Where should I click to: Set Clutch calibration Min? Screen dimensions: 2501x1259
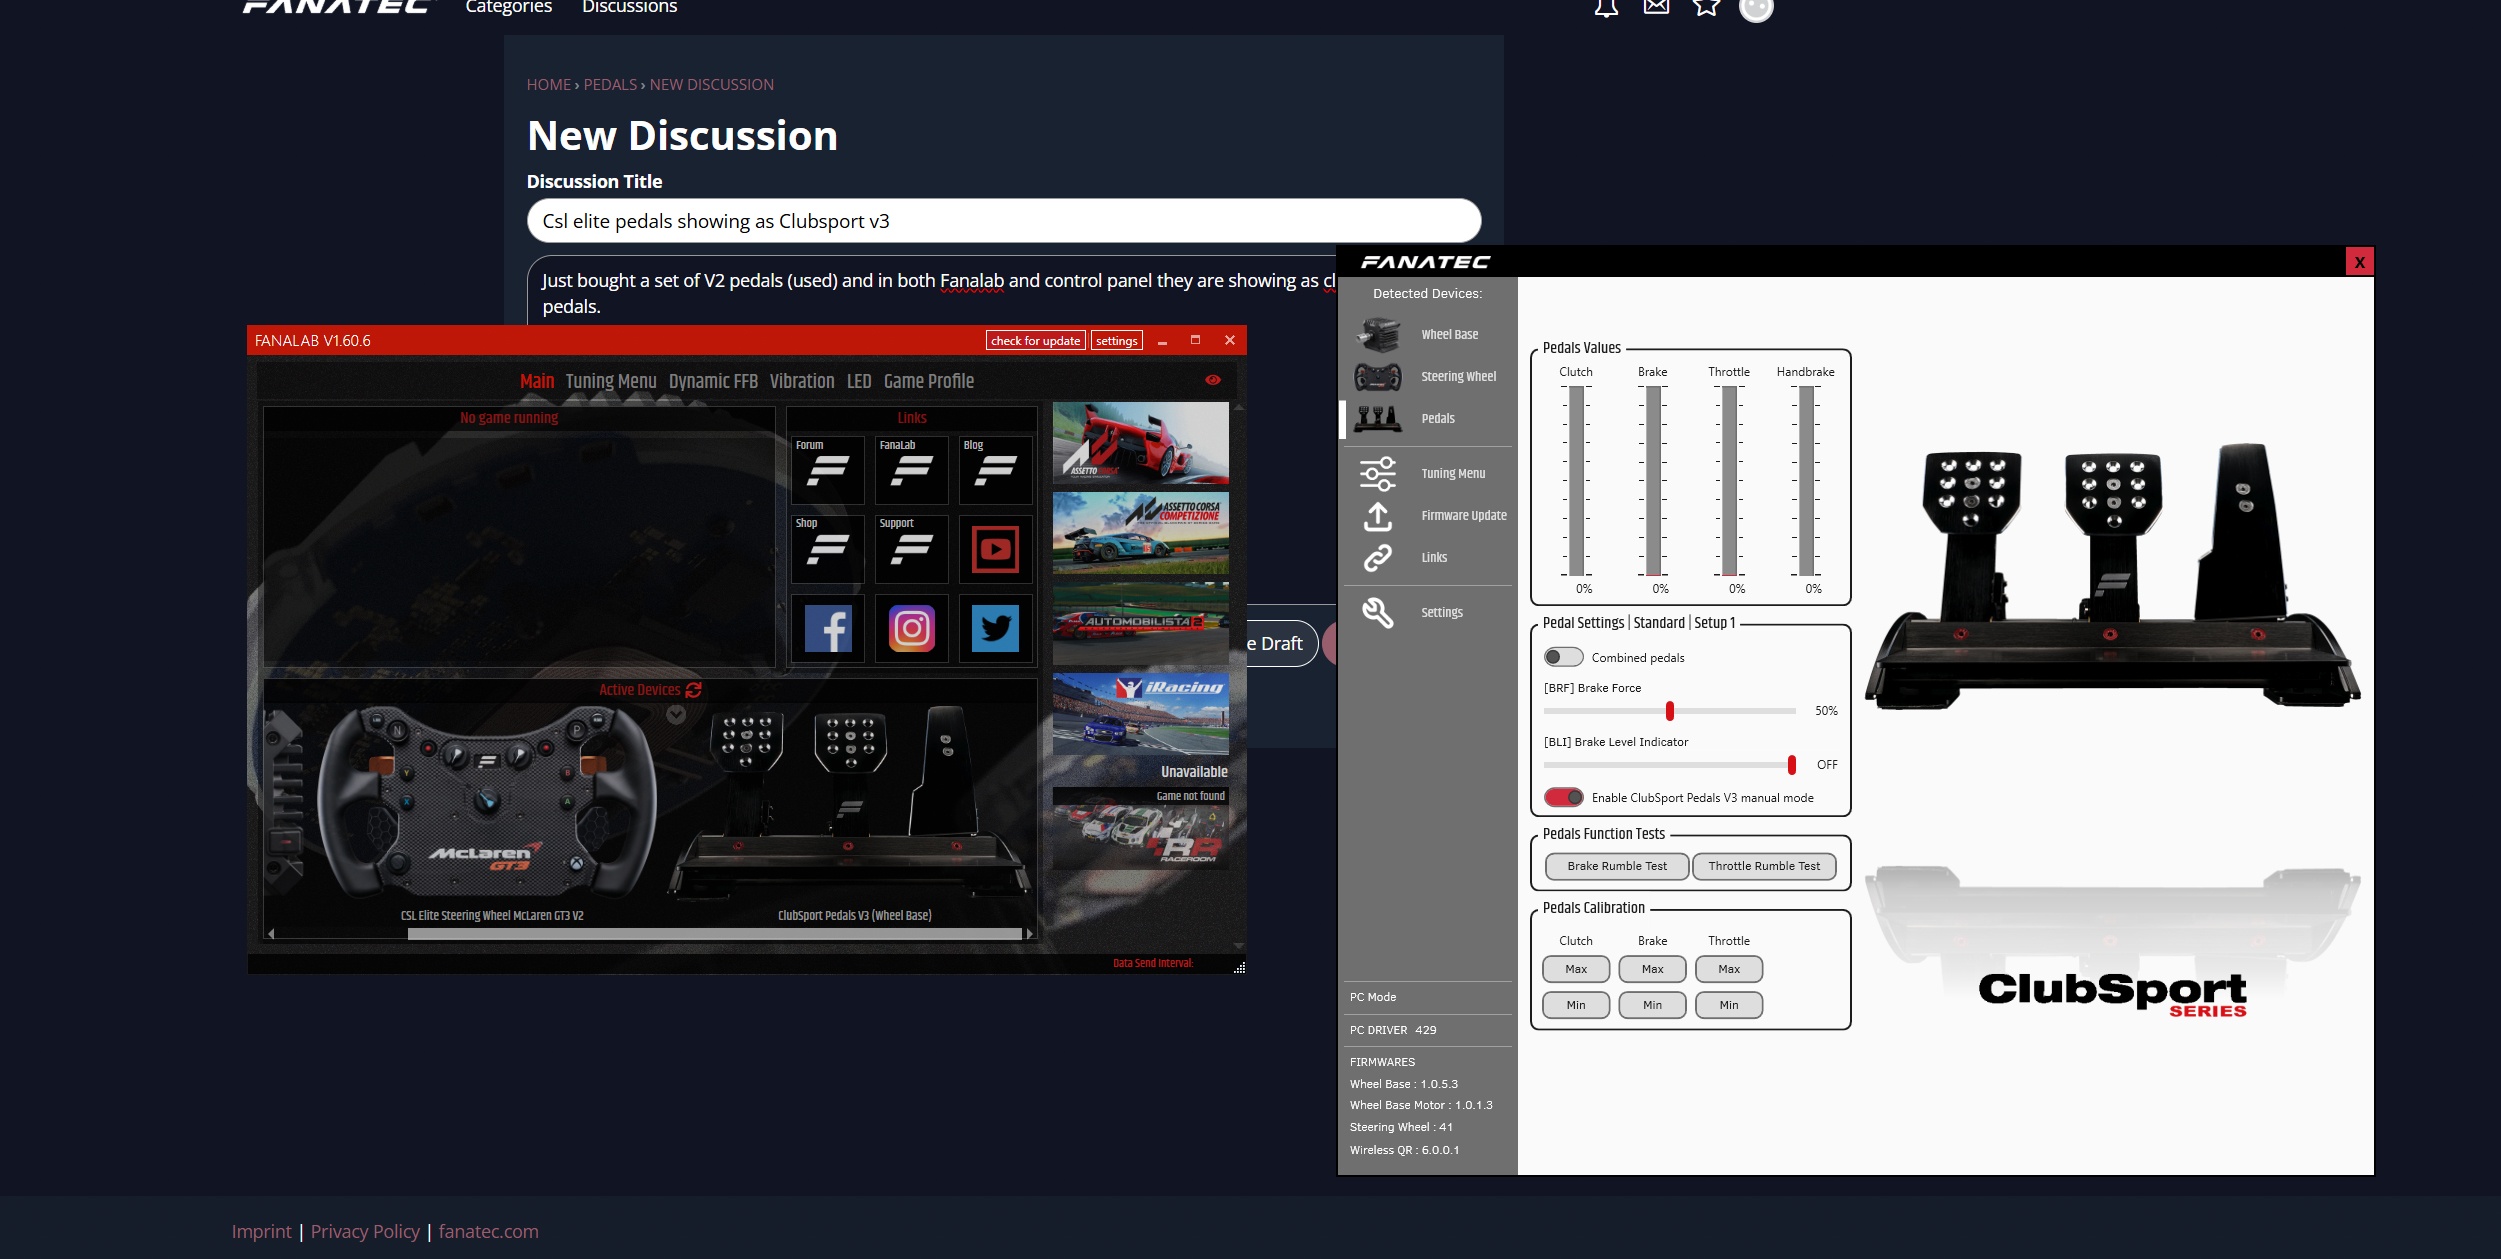coord(1576,1005)
